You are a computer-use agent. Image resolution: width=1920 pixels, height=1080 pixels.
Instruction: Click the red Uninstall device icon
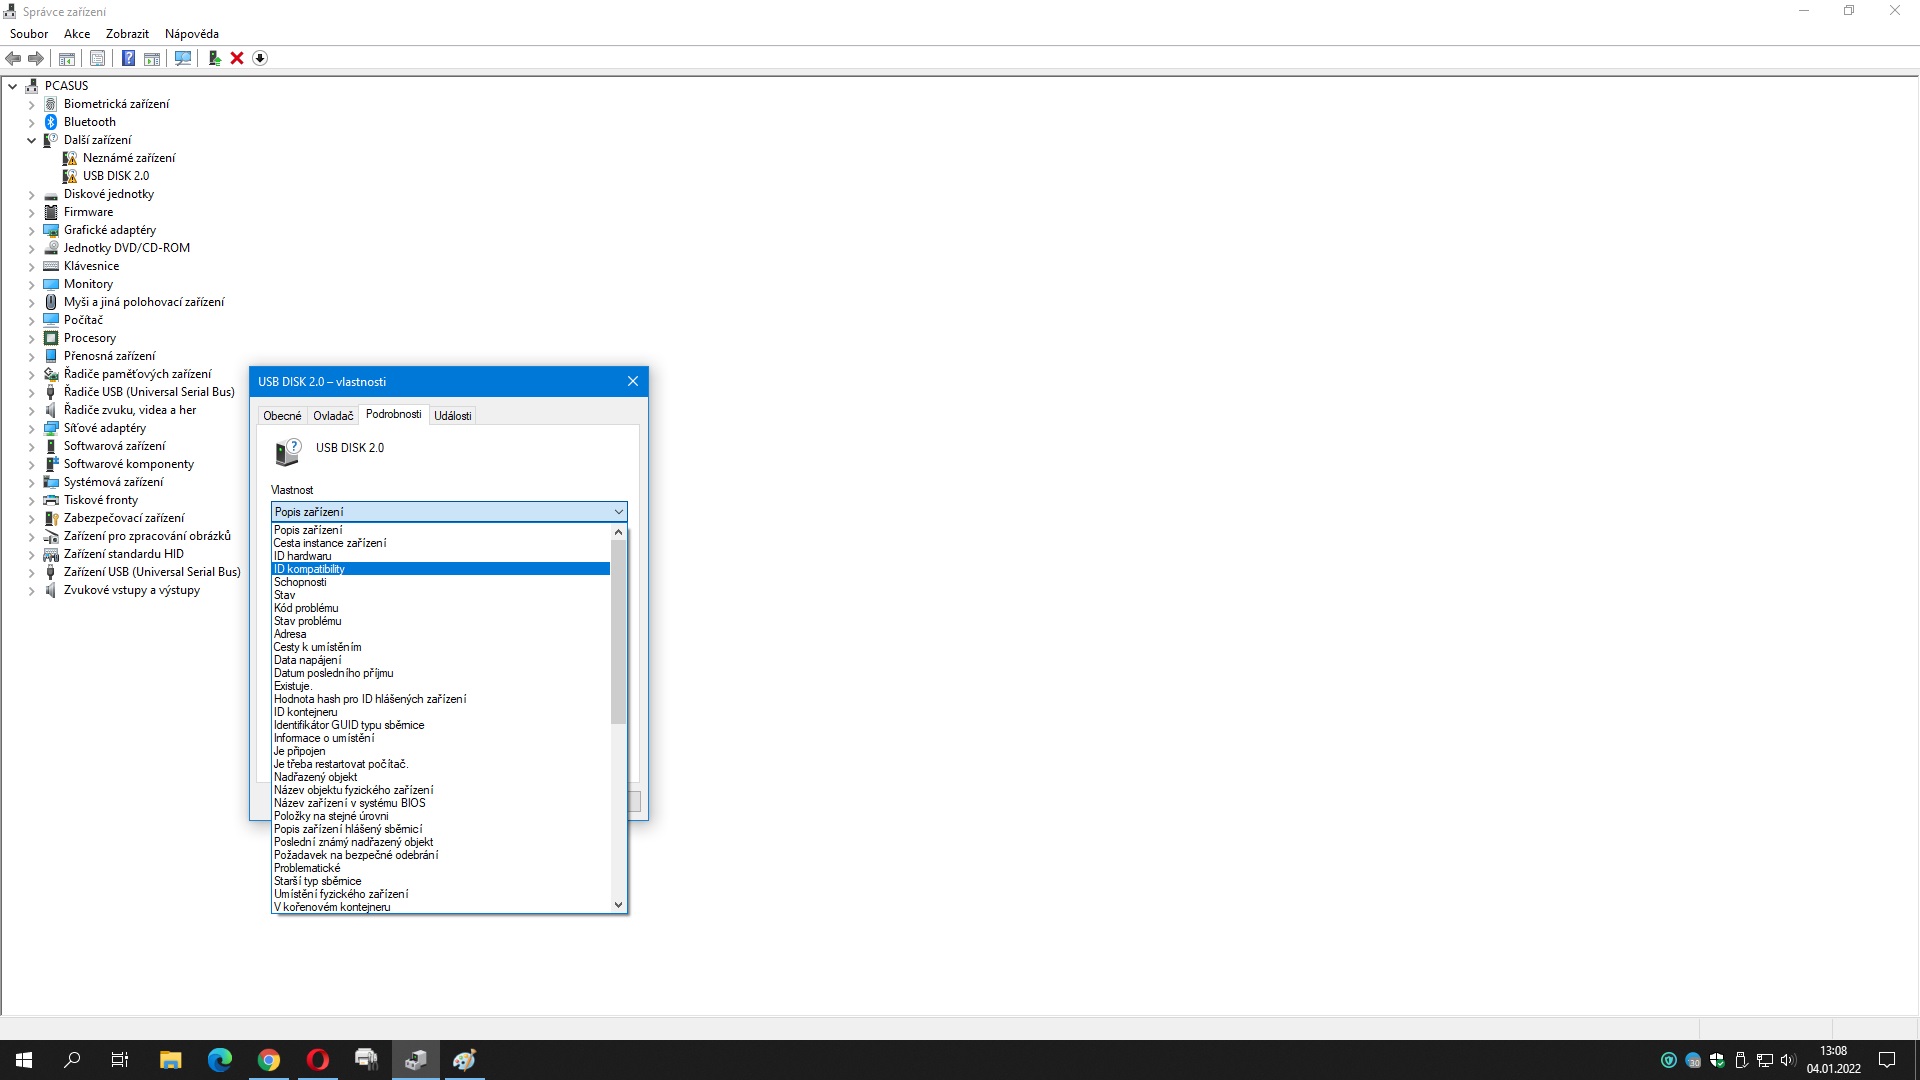pyautogui.click(x=237, y=58)
